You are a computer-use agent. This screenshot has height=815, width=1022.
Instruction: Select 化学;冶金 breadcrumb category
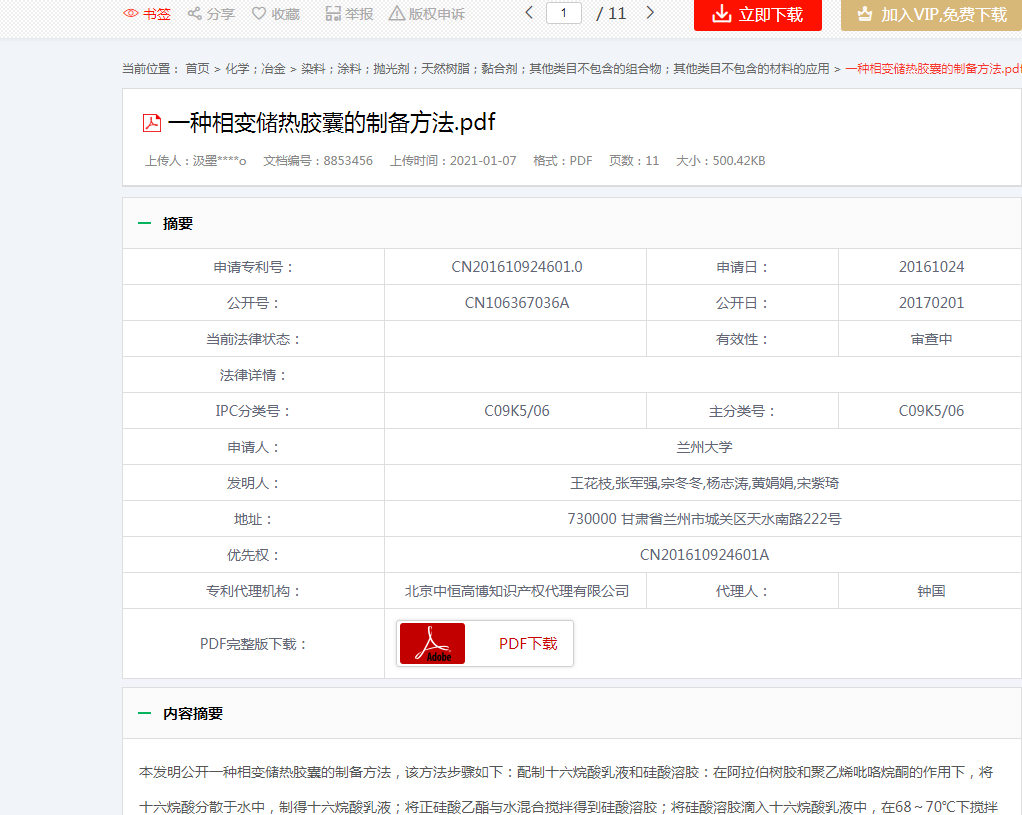255,69
